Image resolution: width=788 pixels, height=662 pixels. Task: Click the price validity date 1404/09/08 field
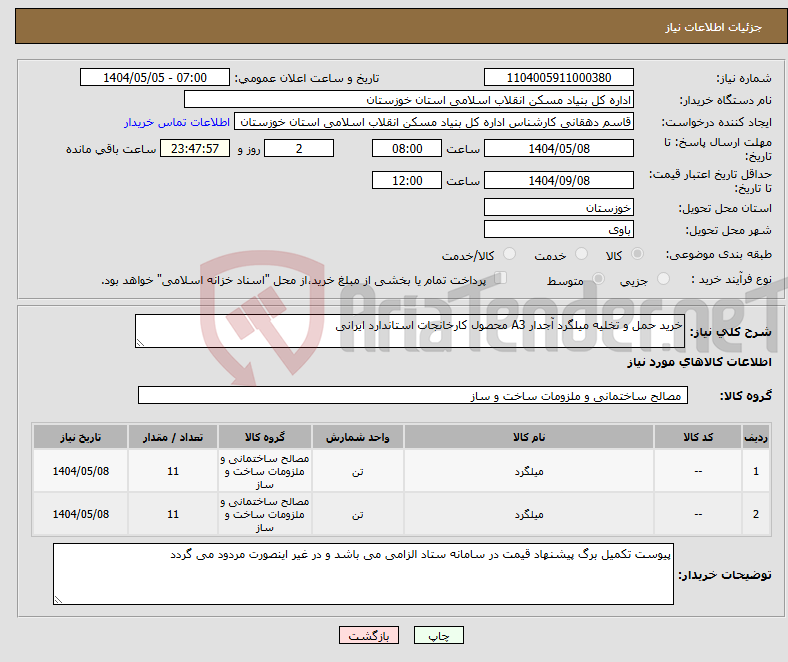point(558,181)
